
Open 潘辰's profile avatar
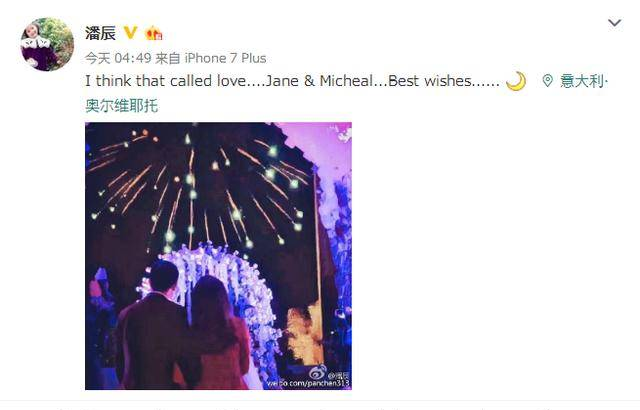click(x=47, y=44)
